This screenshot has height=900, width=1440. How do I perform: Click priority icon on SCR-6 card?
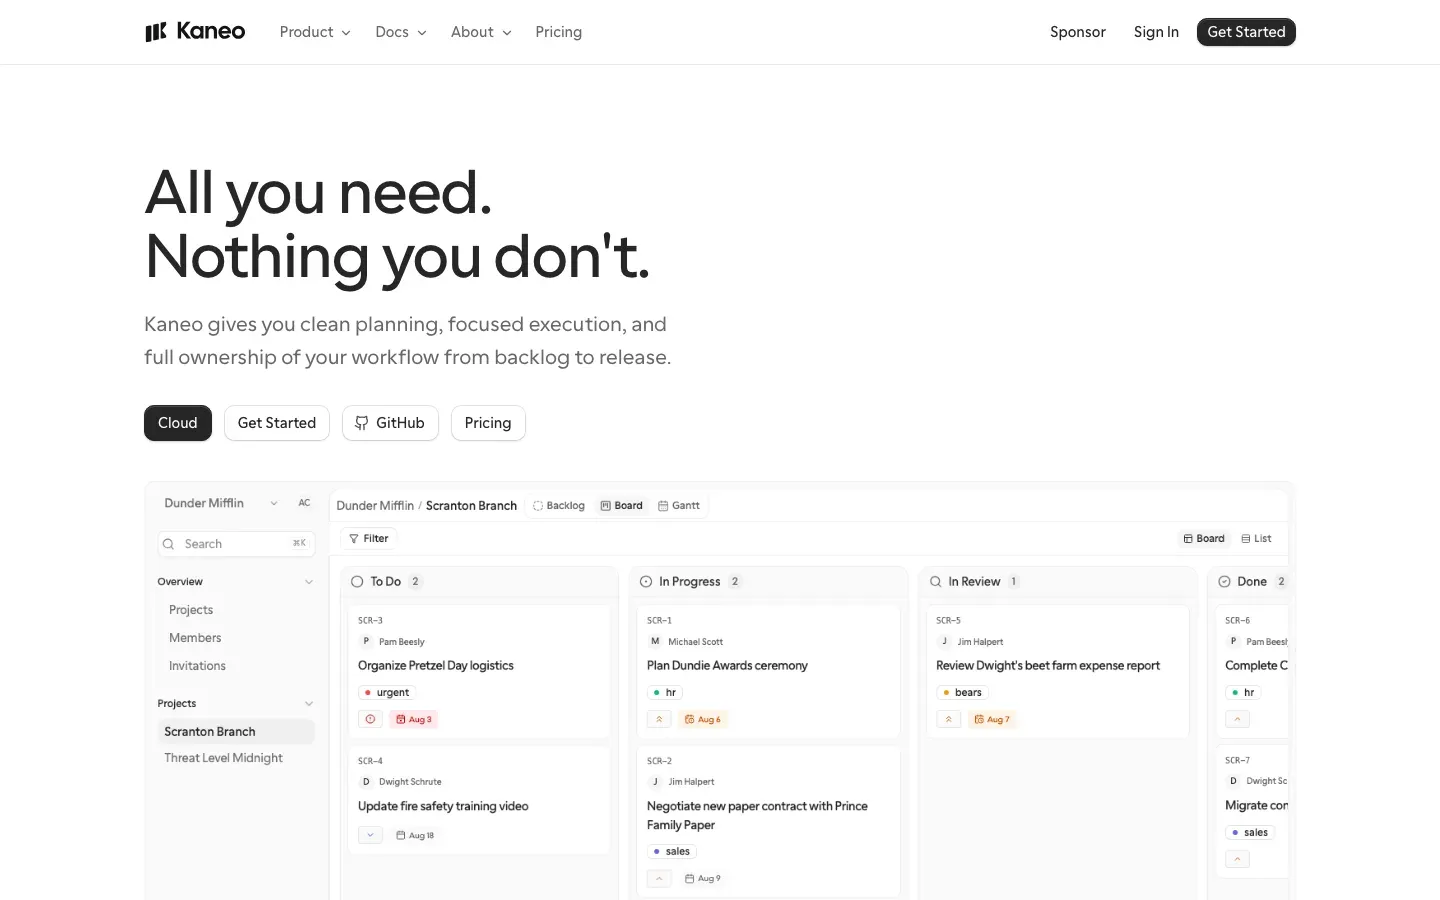[1237, 719]
